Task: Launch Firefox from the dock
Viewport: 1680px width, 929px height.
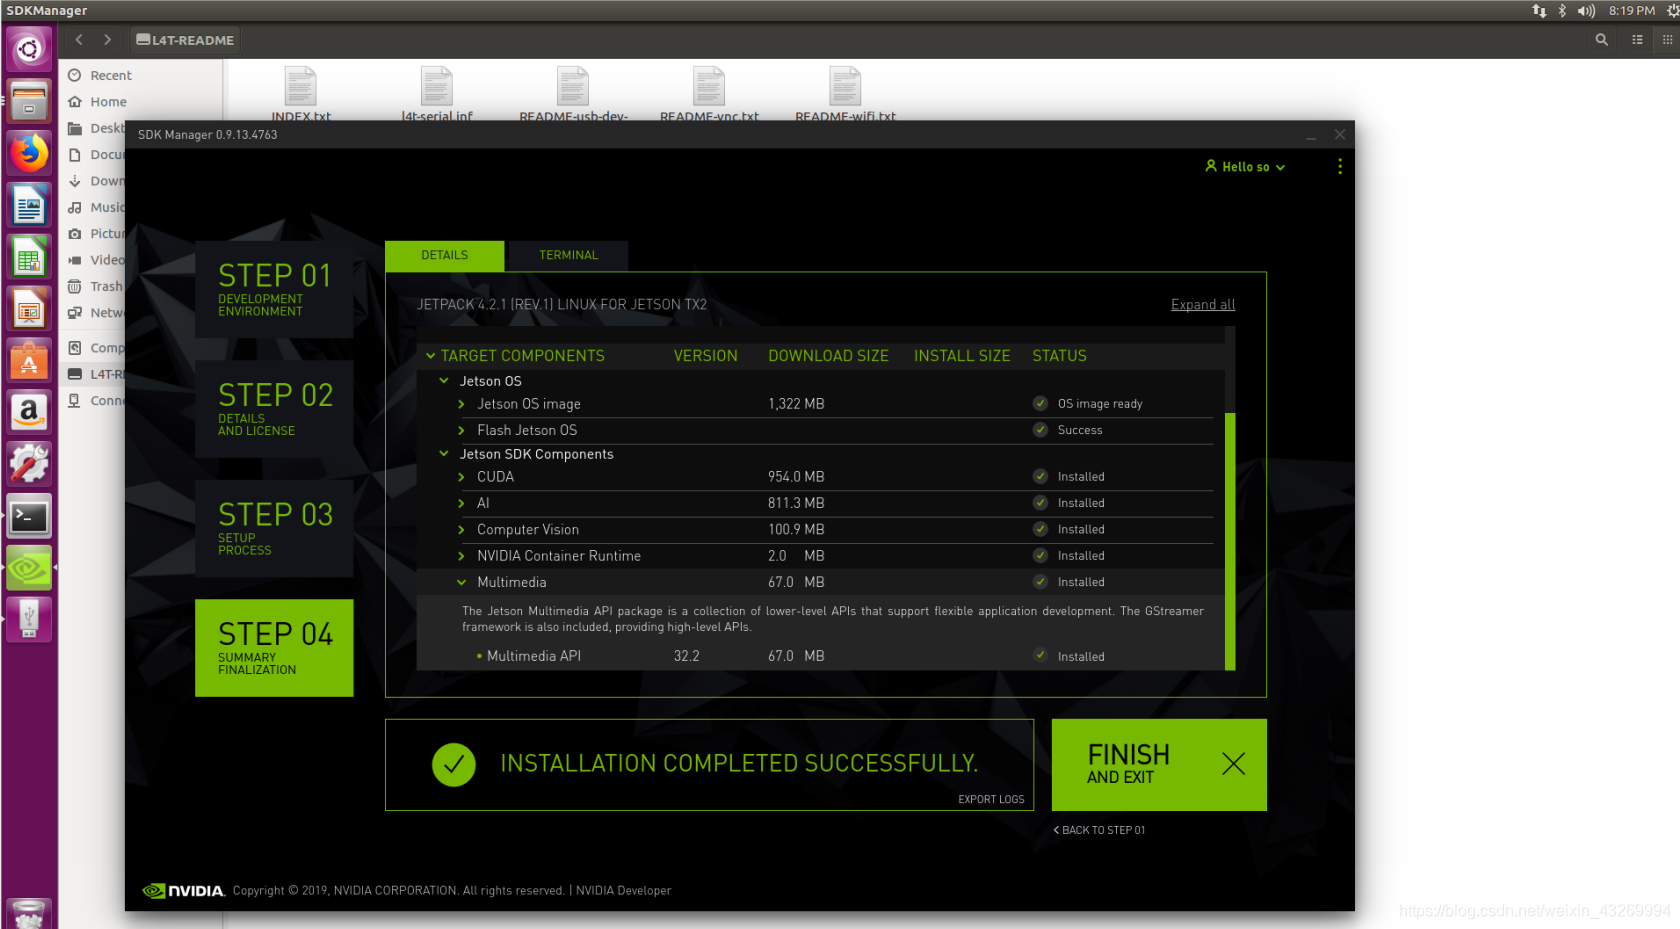Action: [x=29, y=153]
